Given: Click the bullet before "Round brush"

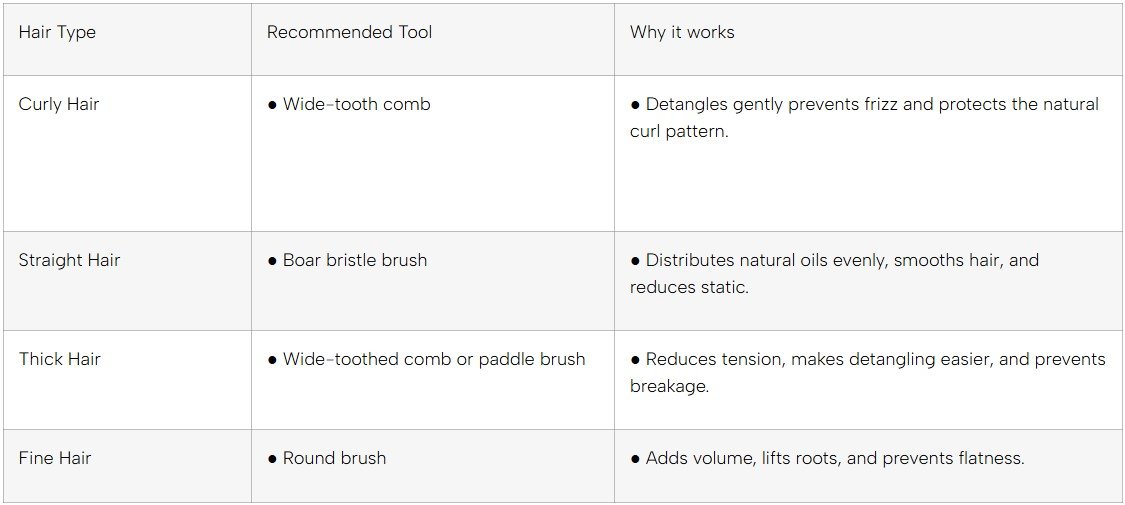Looking at the screenshot, I should point(272,459).
